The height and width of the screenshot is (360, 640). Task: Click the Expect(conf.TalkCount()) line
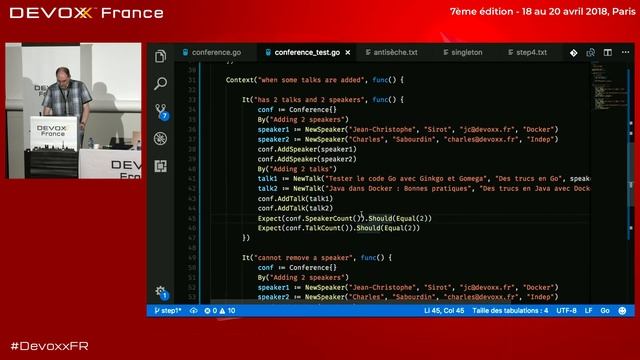pos(338,228)
